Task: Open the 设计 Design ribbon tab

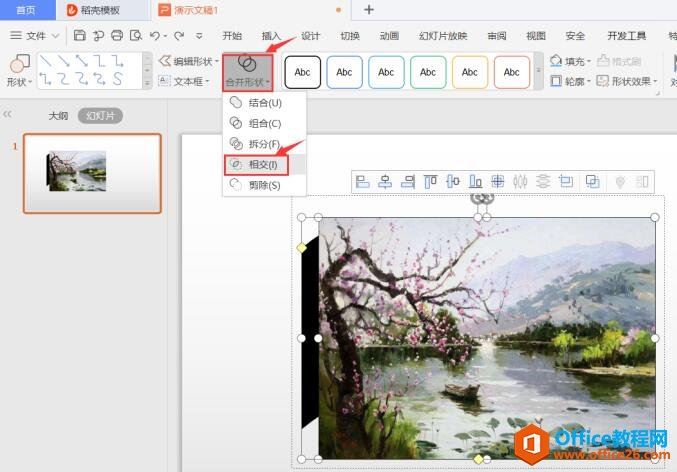Action: point(310,36)
